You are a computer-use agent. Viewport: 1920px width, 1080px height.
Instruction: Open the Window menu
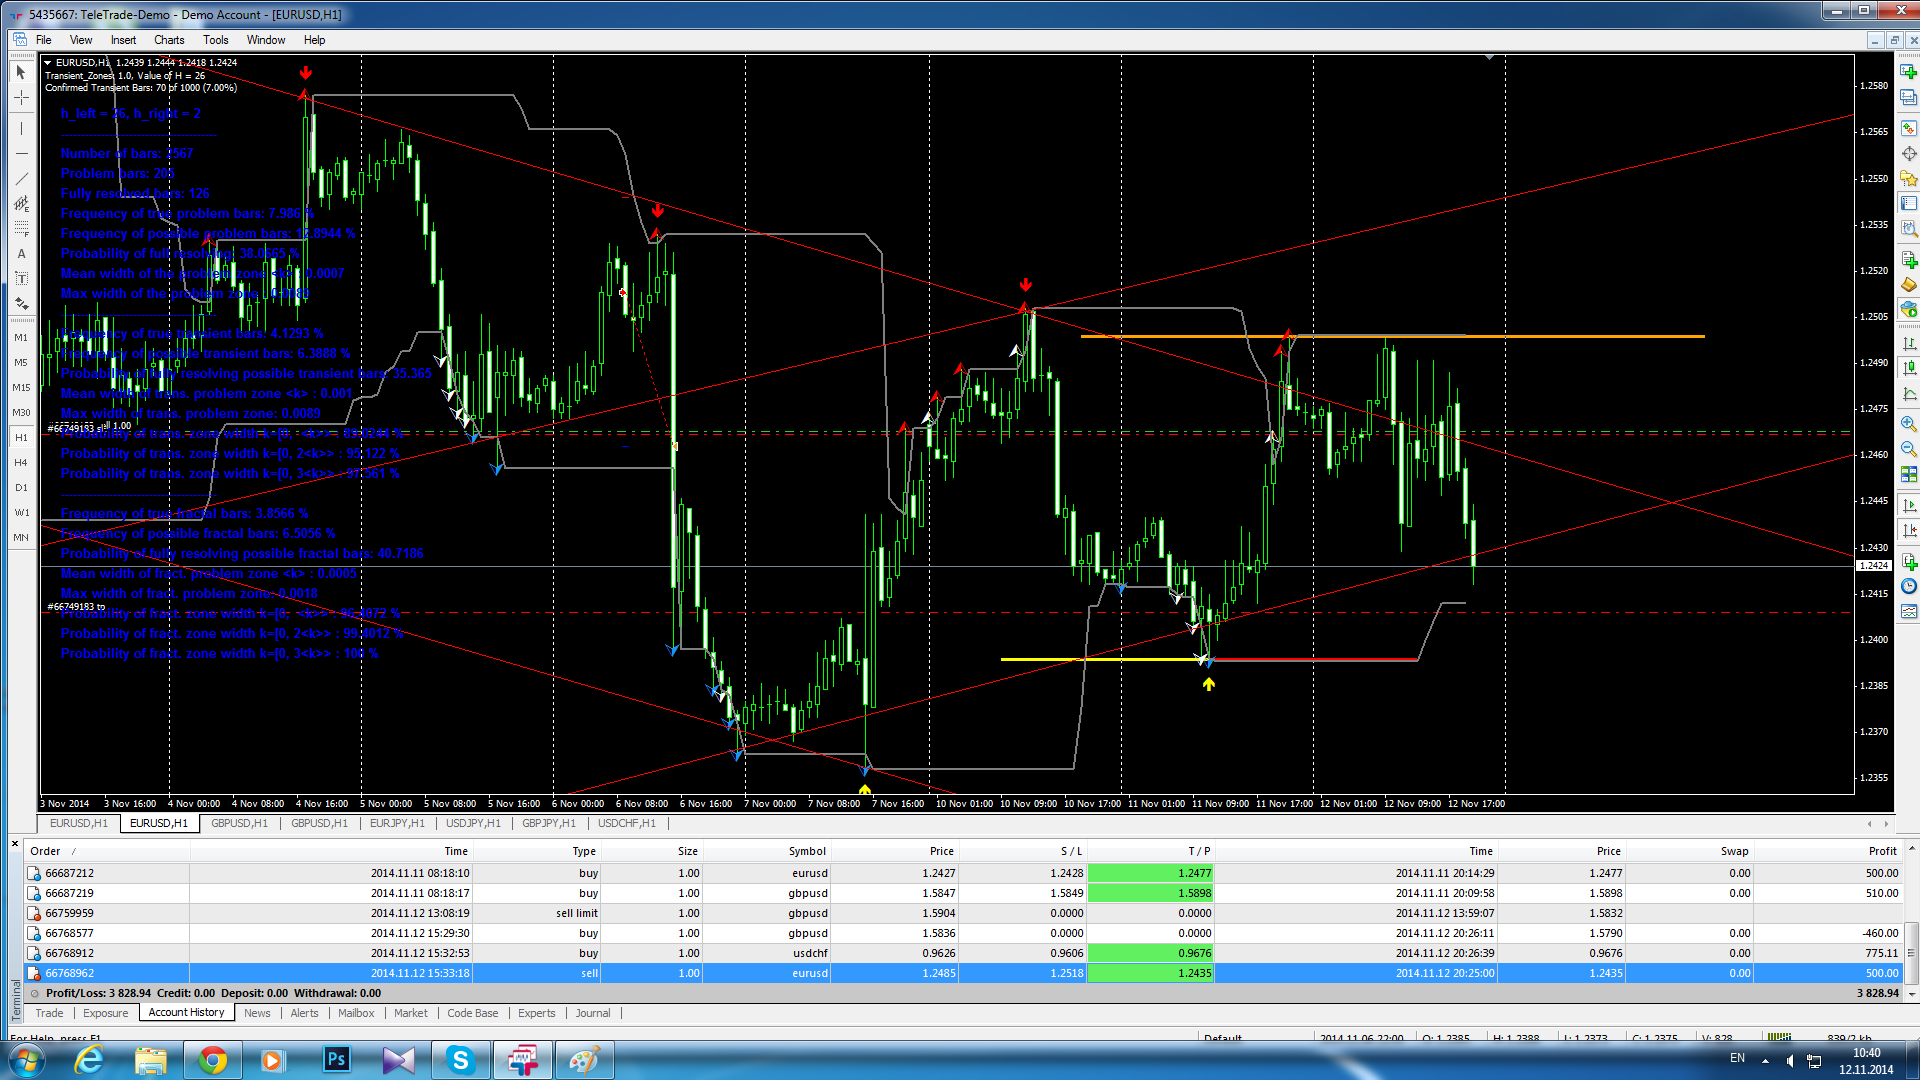click(266, 40)
